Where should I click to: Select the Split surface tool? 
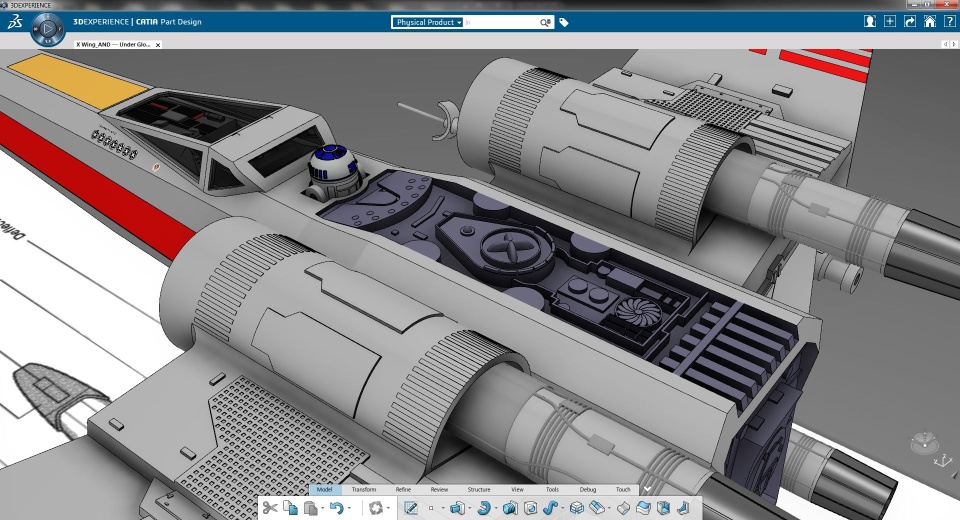(623, 508)
